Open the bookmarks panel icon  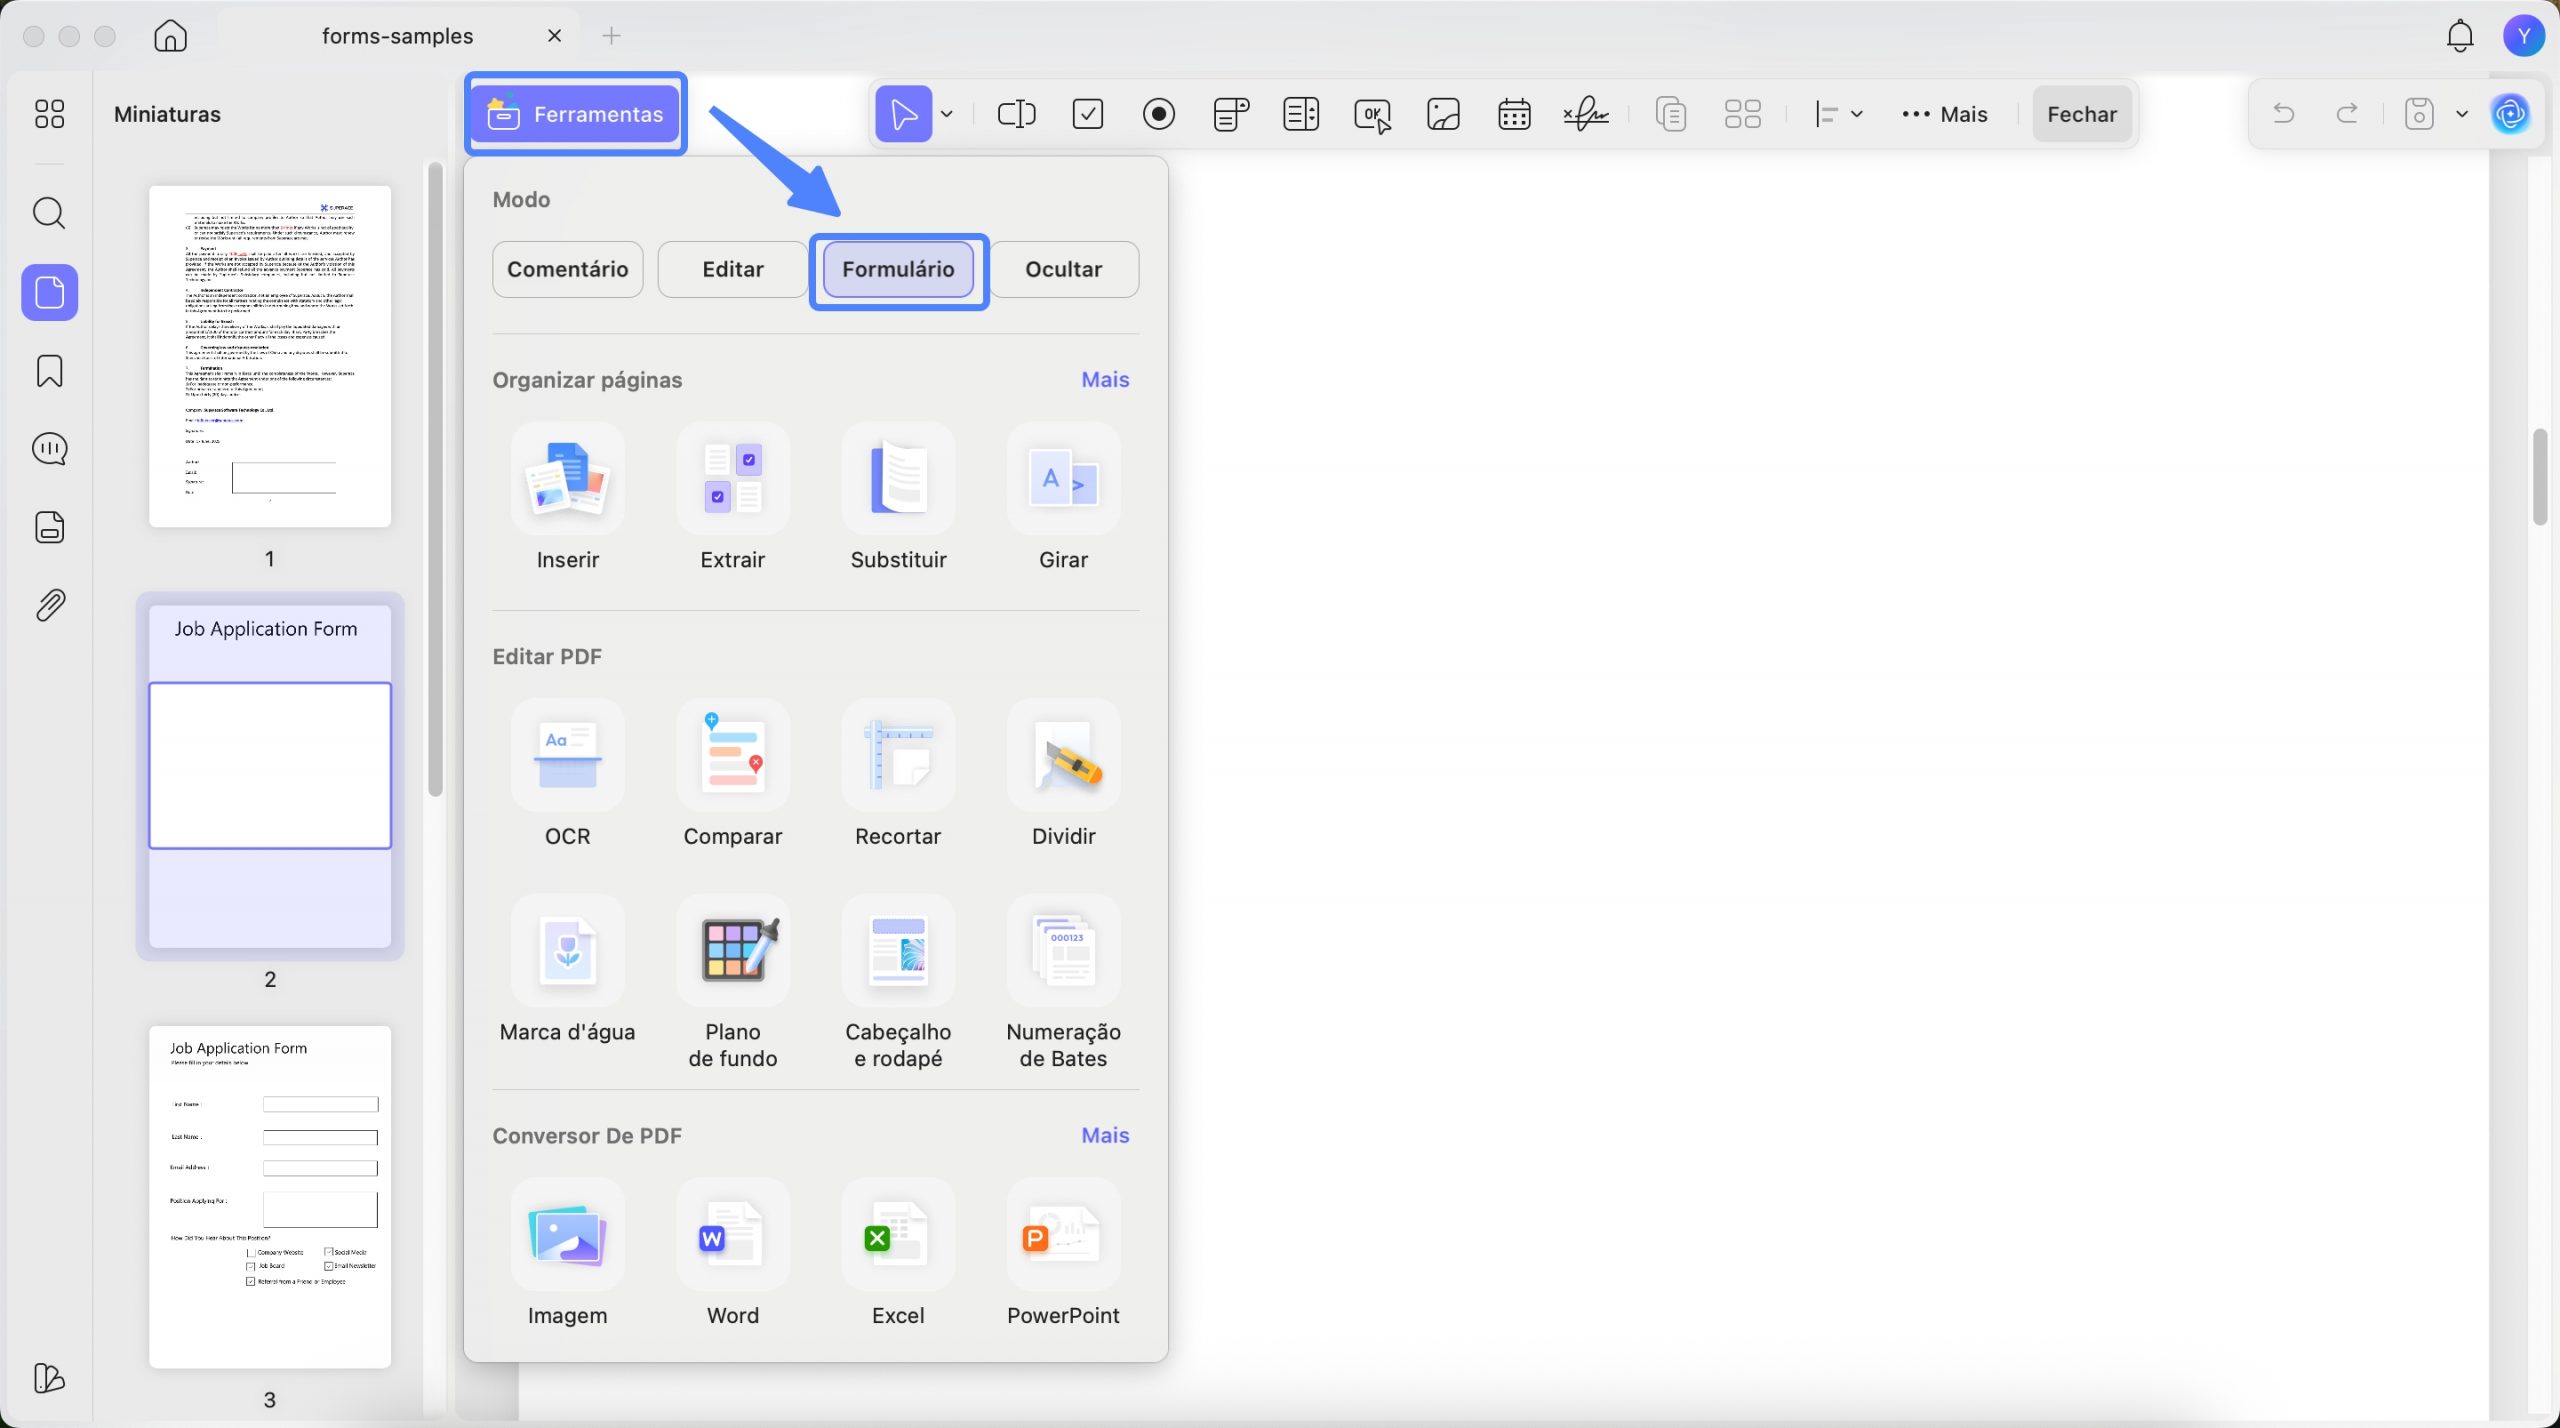click(x=49, y=371)
